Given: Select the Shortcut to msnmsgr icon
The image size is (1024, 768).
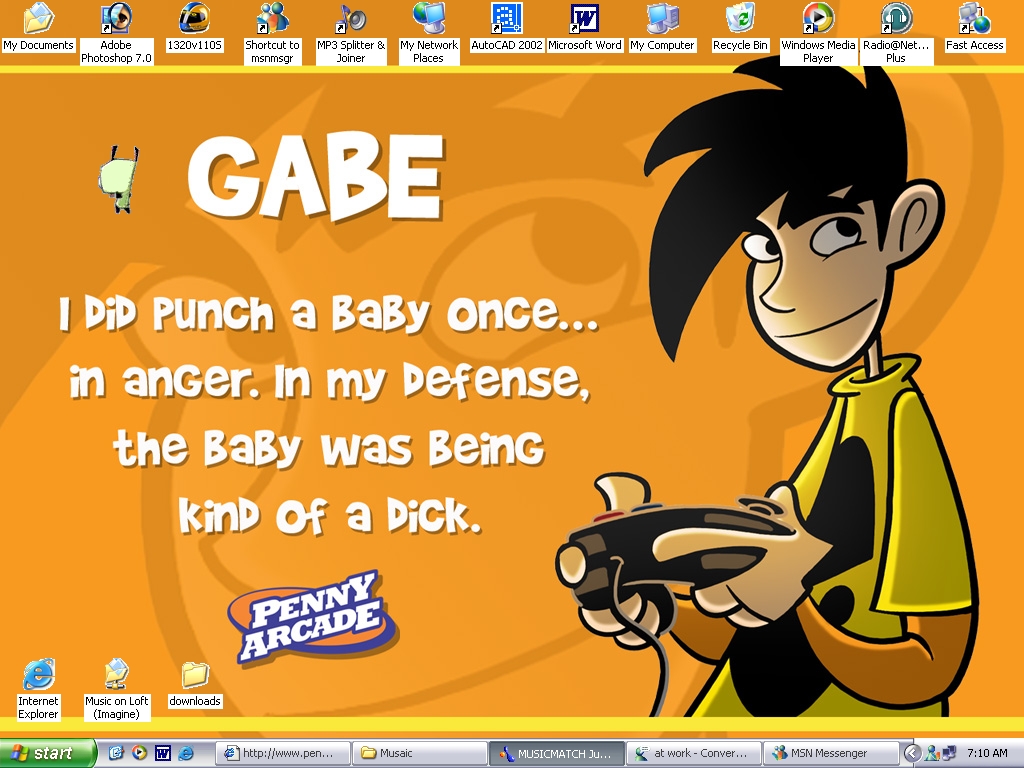Looking at the screenshot, I should coord(272,20).
